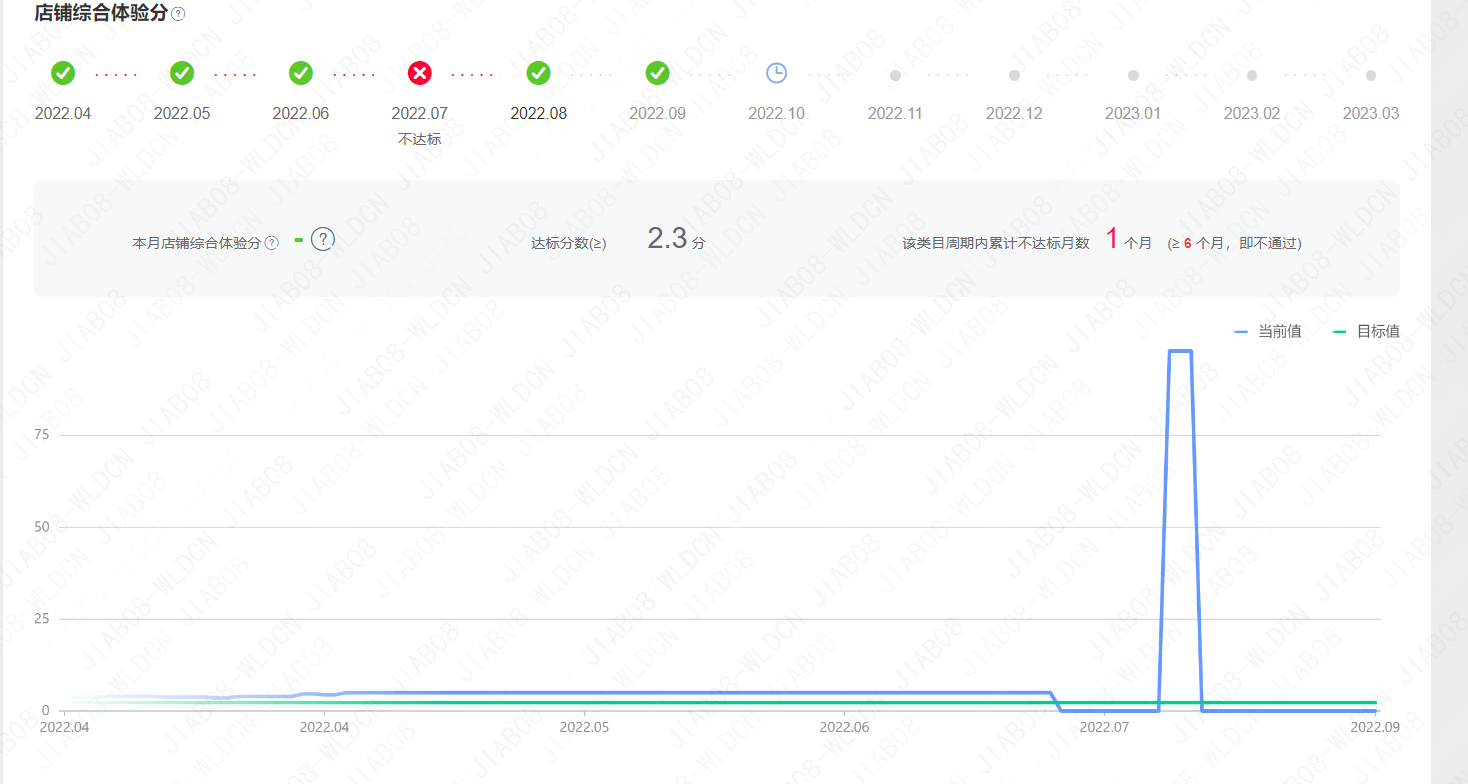1468x784 pixels.
Task: Click the 达标分数(≥) label
Action: [x=569, y=243]
